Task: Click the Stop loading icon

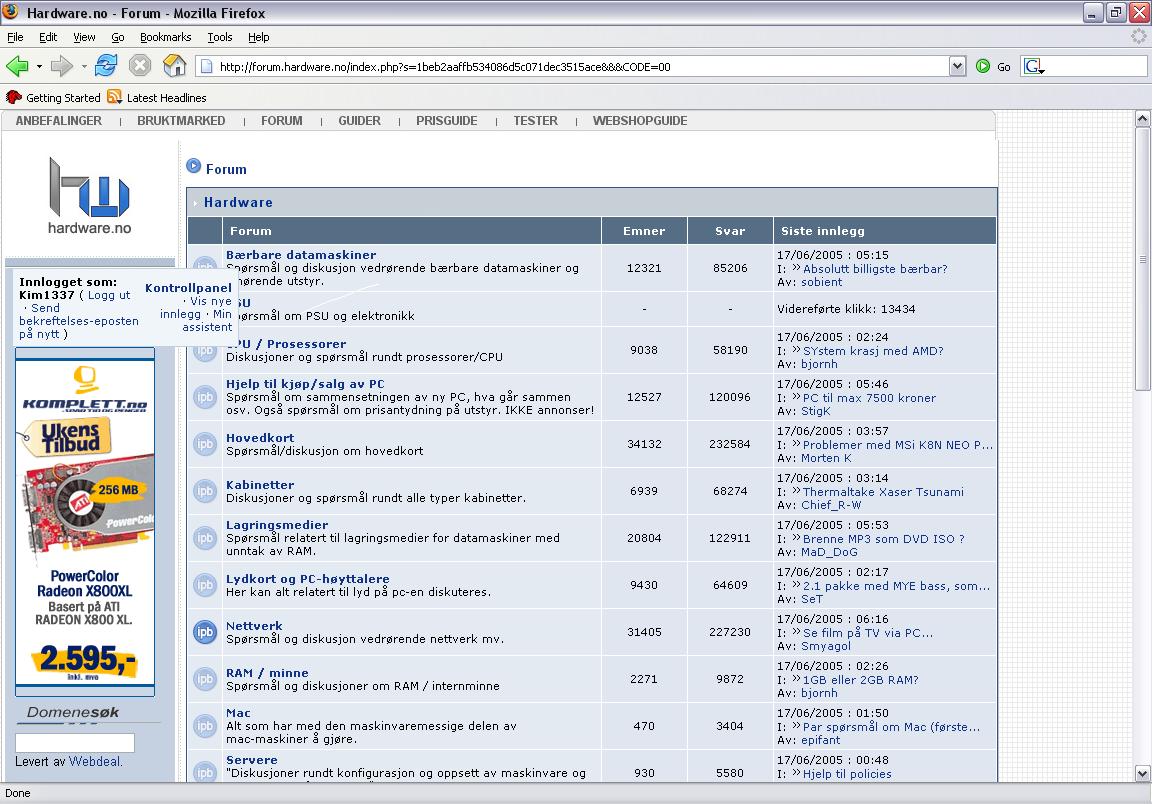Action: coord(140,66)
